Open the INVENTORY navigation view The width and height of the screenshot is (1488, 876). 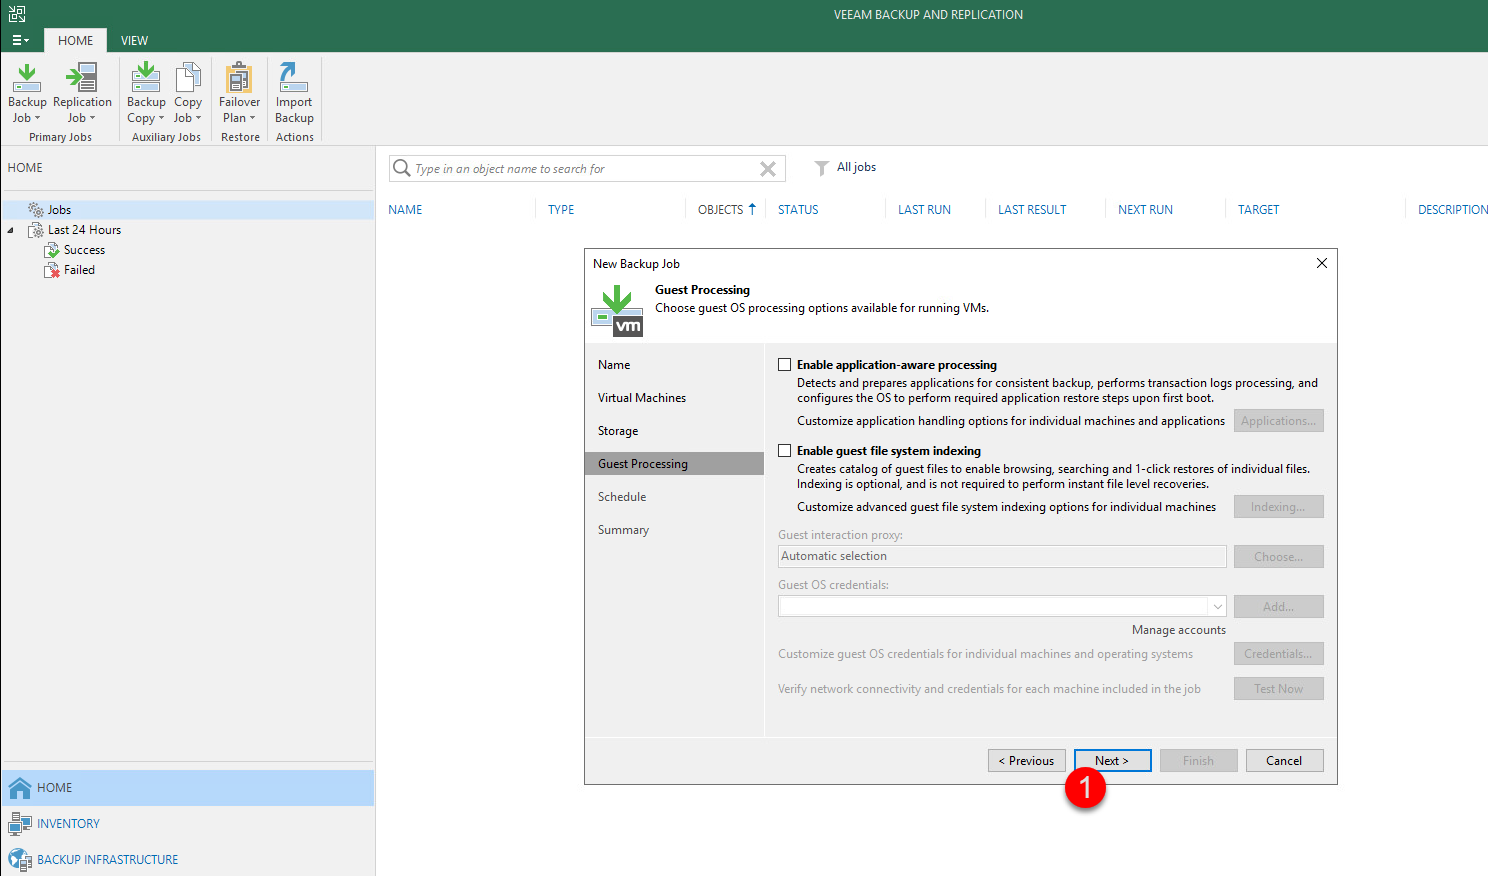click(x=188, y=824)
